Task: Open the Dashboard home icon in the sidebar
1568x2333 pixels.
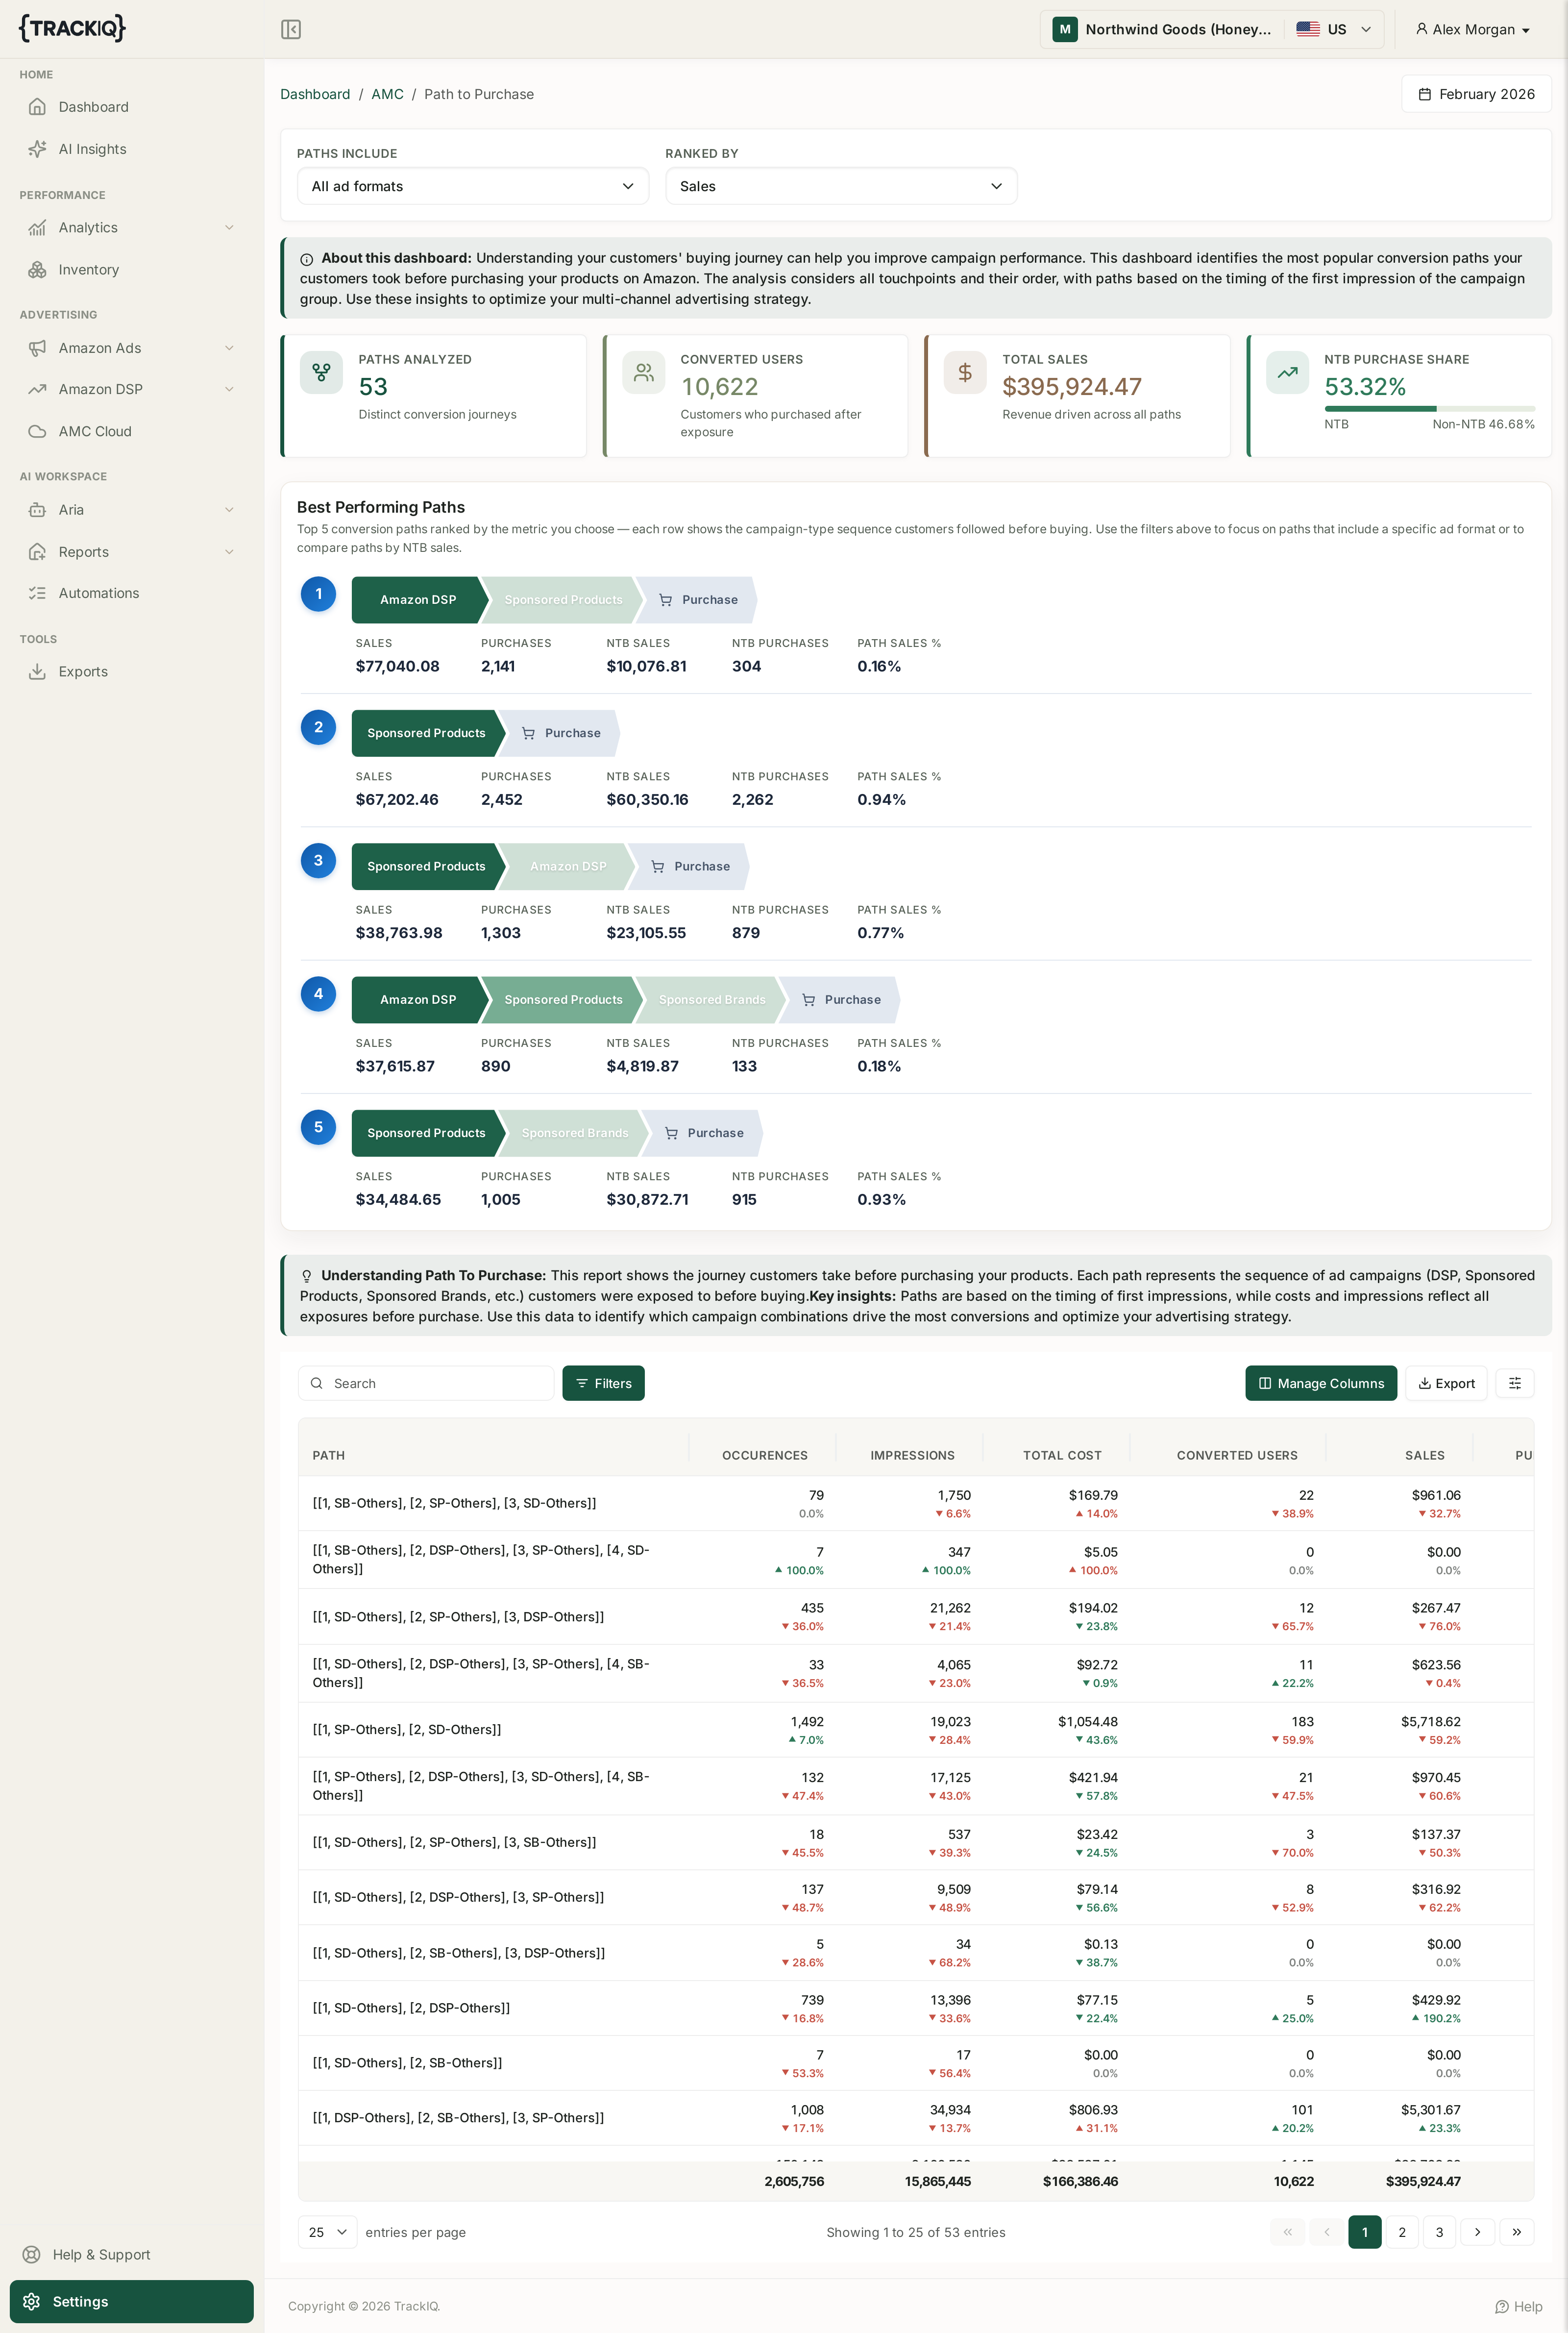Action: [37, 107]
